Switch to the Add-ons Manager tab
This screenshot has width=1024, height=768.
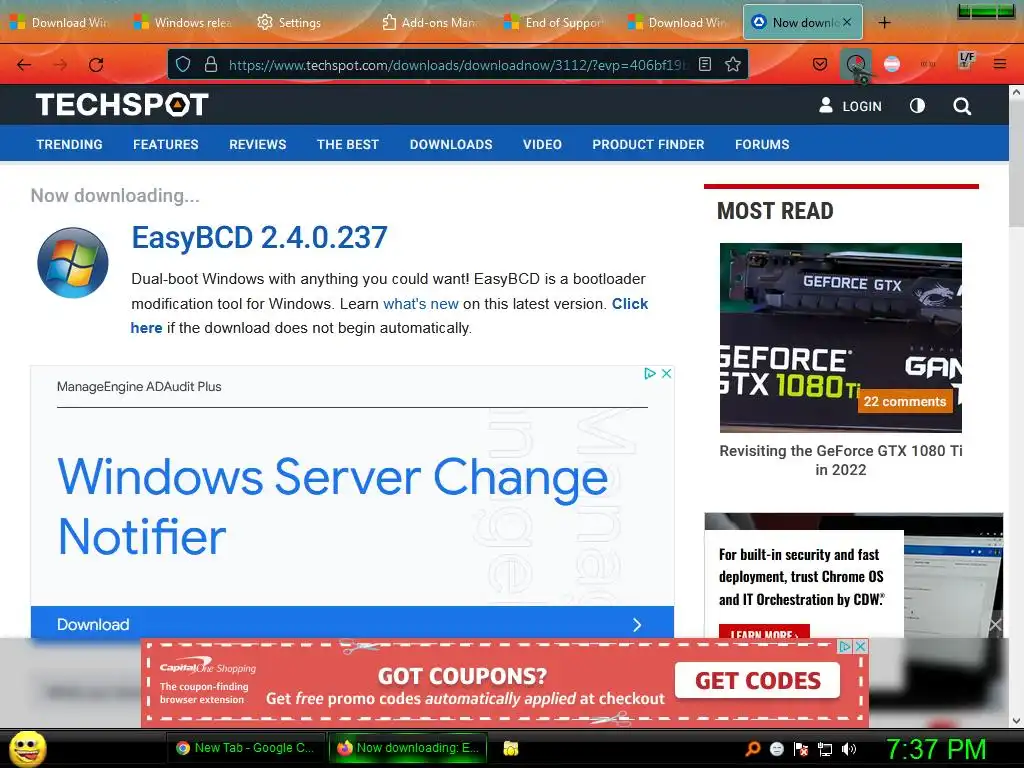click(x=431, y=23)
